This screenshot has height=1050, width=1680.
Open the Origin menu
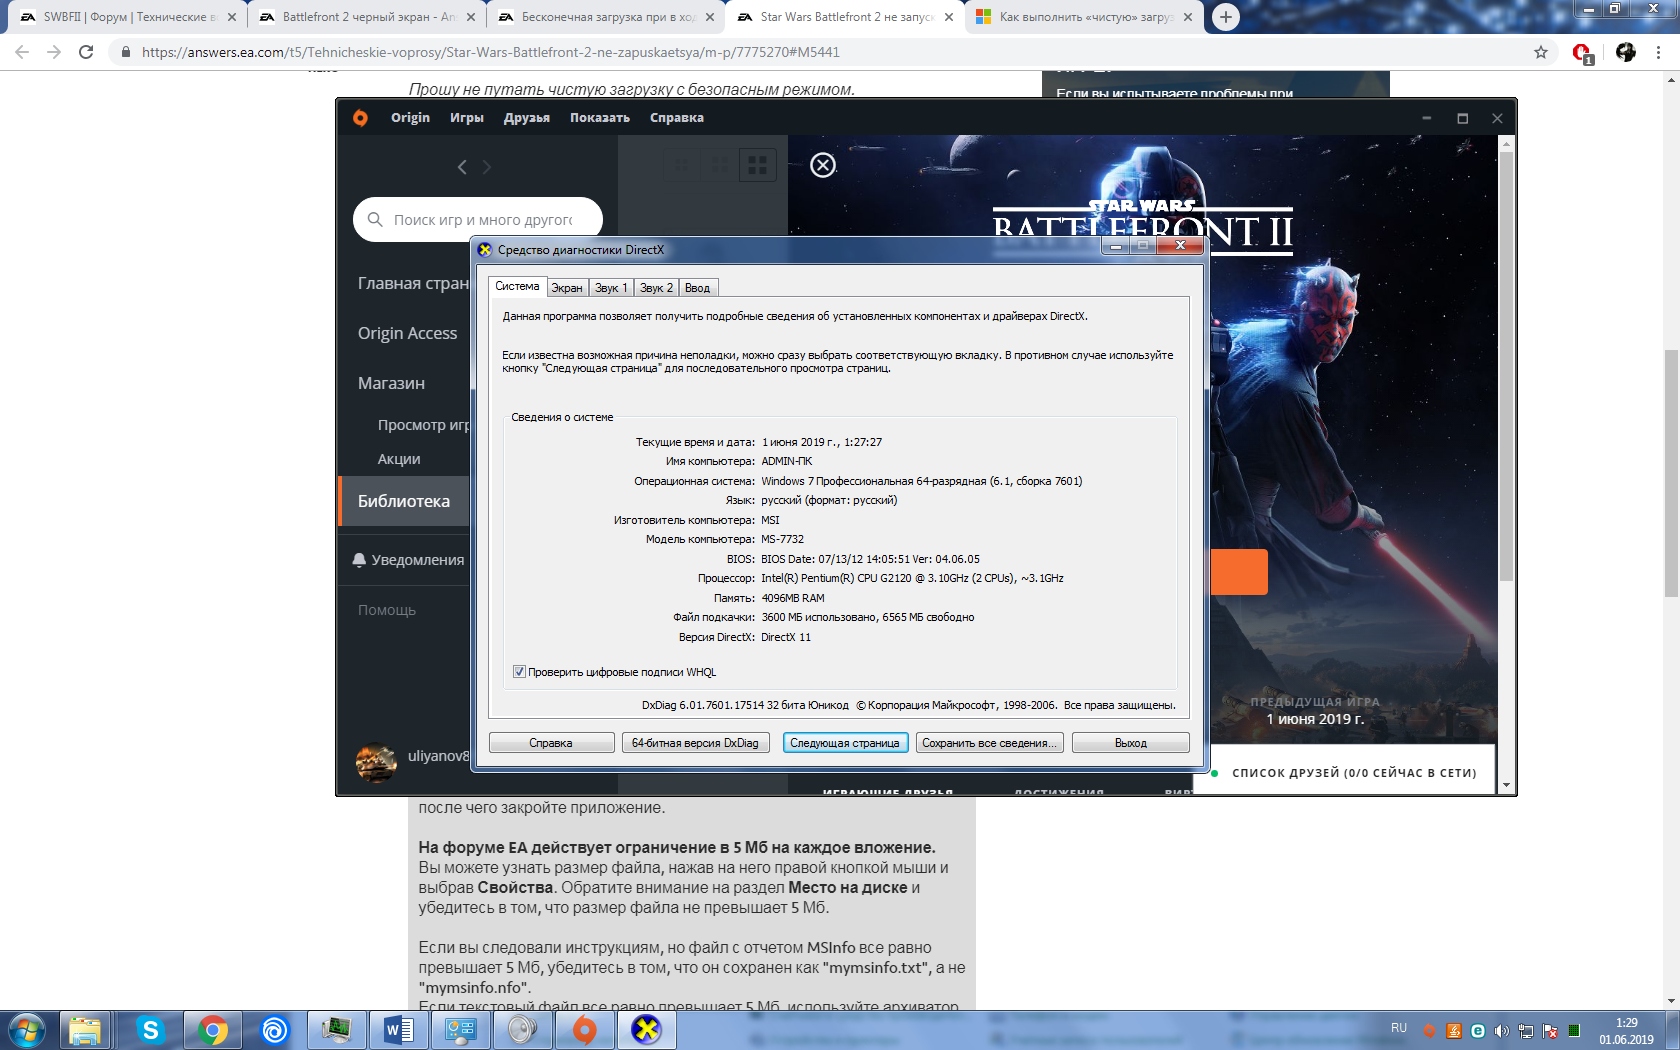[x=410, y=118]
